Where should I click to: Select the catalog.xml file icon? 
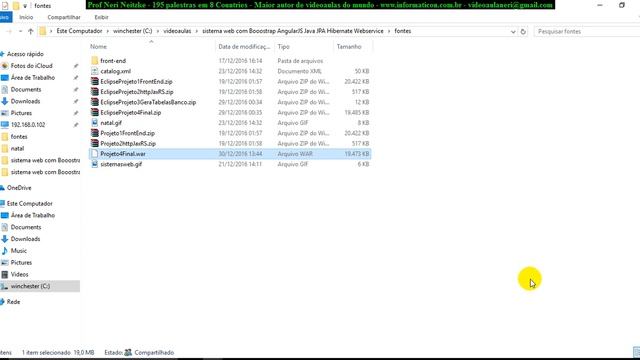pos(95,71)
